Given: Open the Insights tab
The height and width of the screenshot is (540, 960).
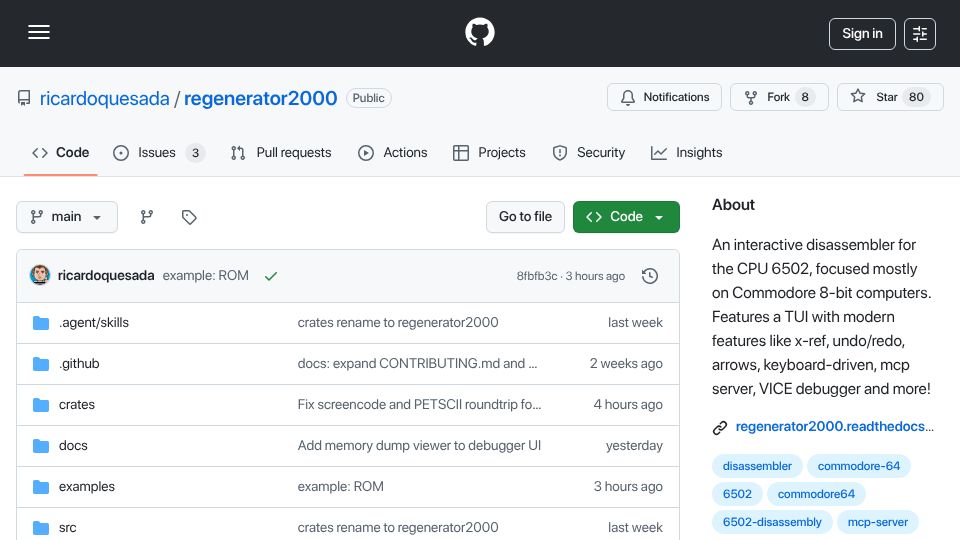Looking at the screenshot, I should point(686,152).
